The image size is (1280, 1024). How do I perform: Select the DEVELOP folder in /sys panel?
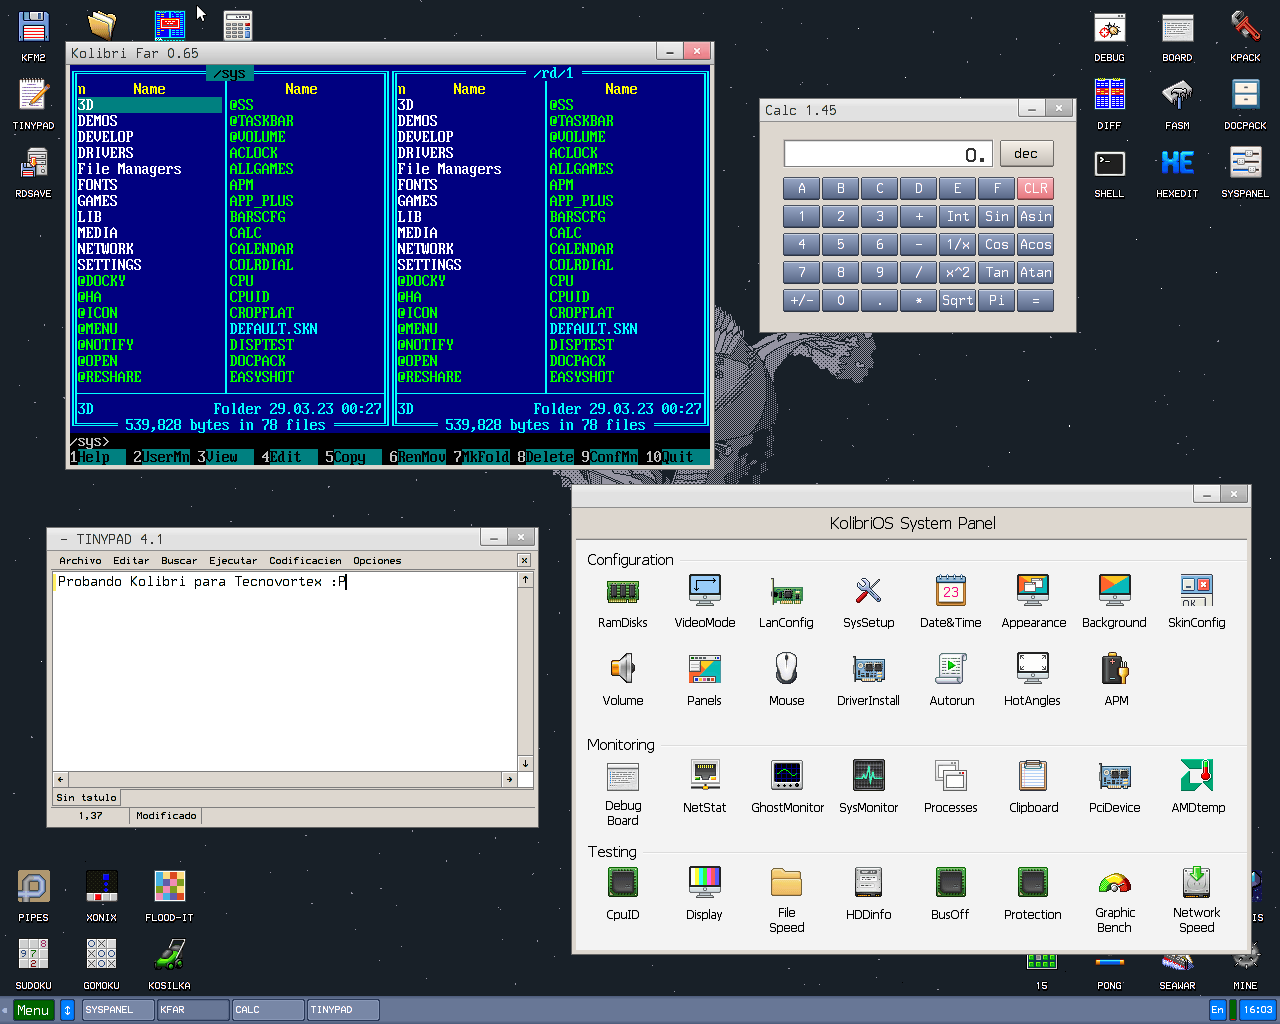[x=106, y=137]
